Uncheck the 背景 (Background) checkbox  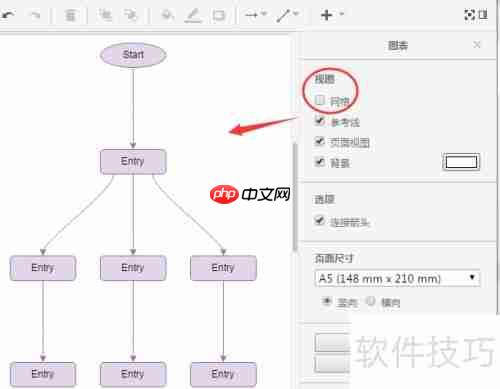click(320, 162)
